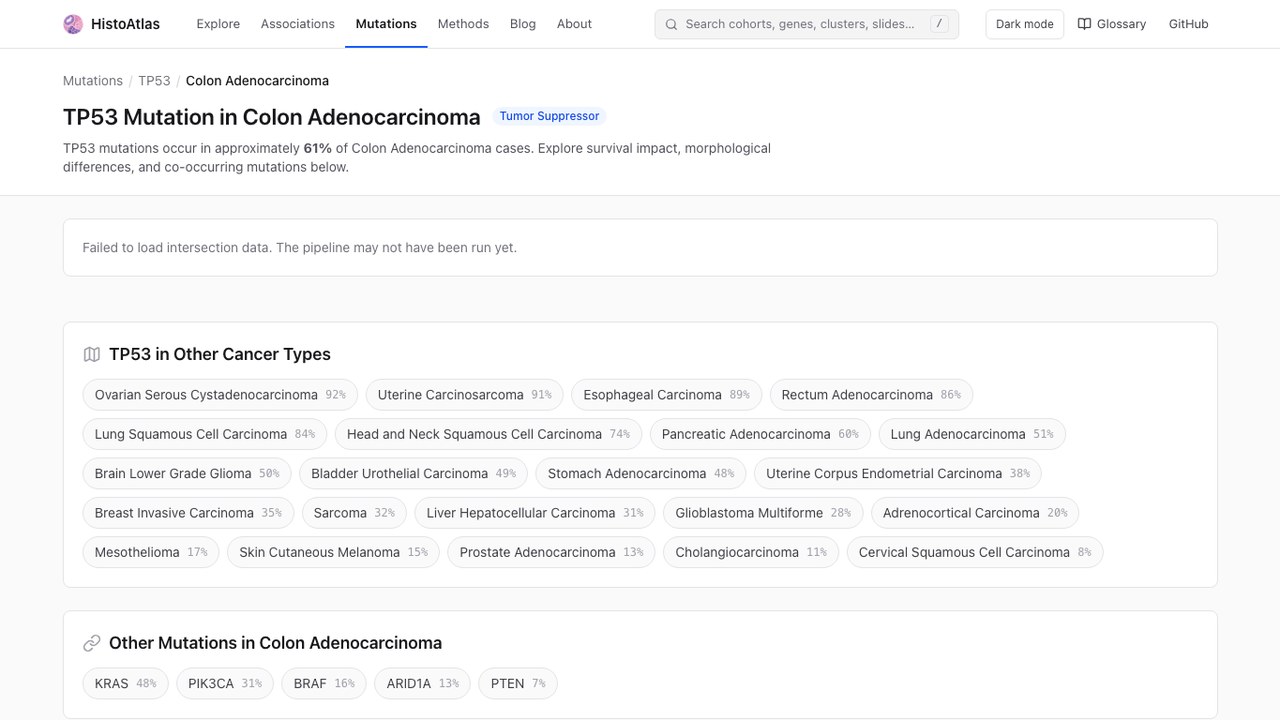Go to the Methods page
Viewport: 1280px width, 720px height.
tap(463, 24)
